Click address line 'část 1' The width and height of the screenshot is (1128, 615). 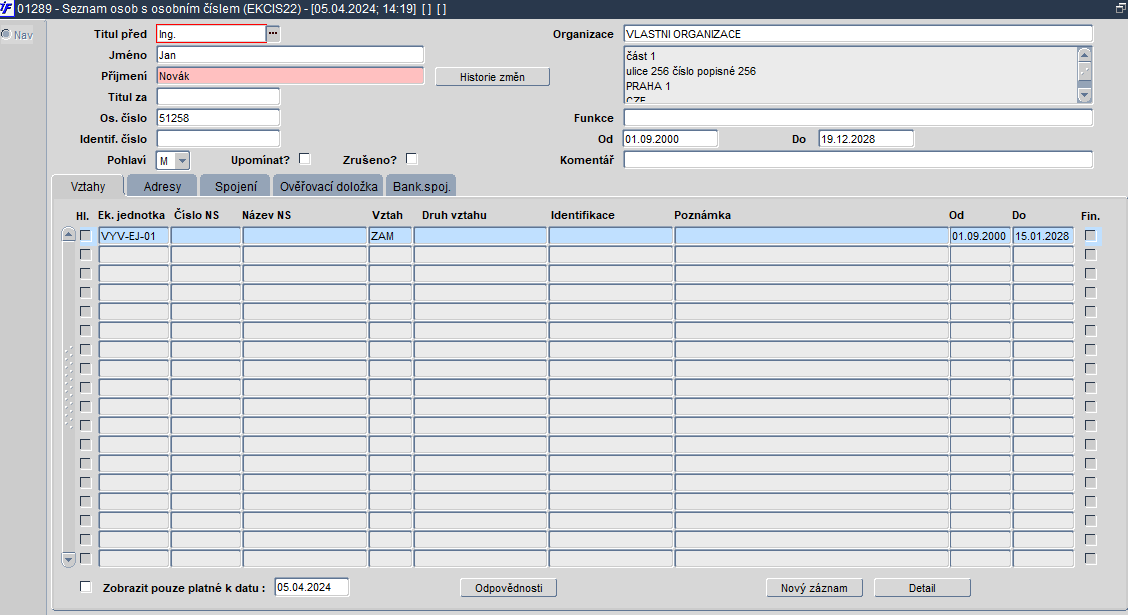(640, 55)
